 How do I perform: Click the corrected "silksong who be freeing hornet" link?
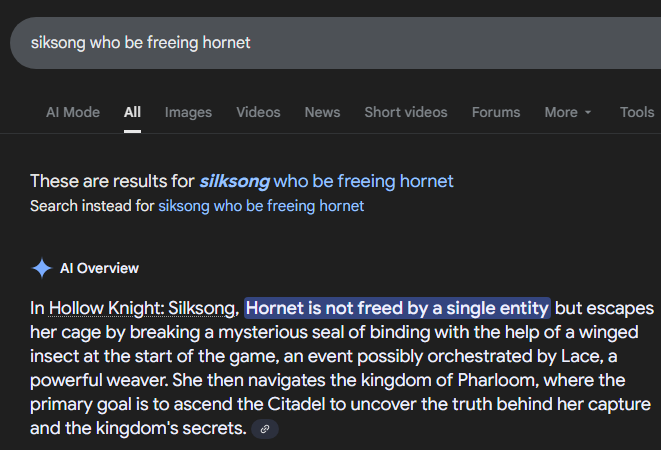pyautogui.click(x=326, y=181)
